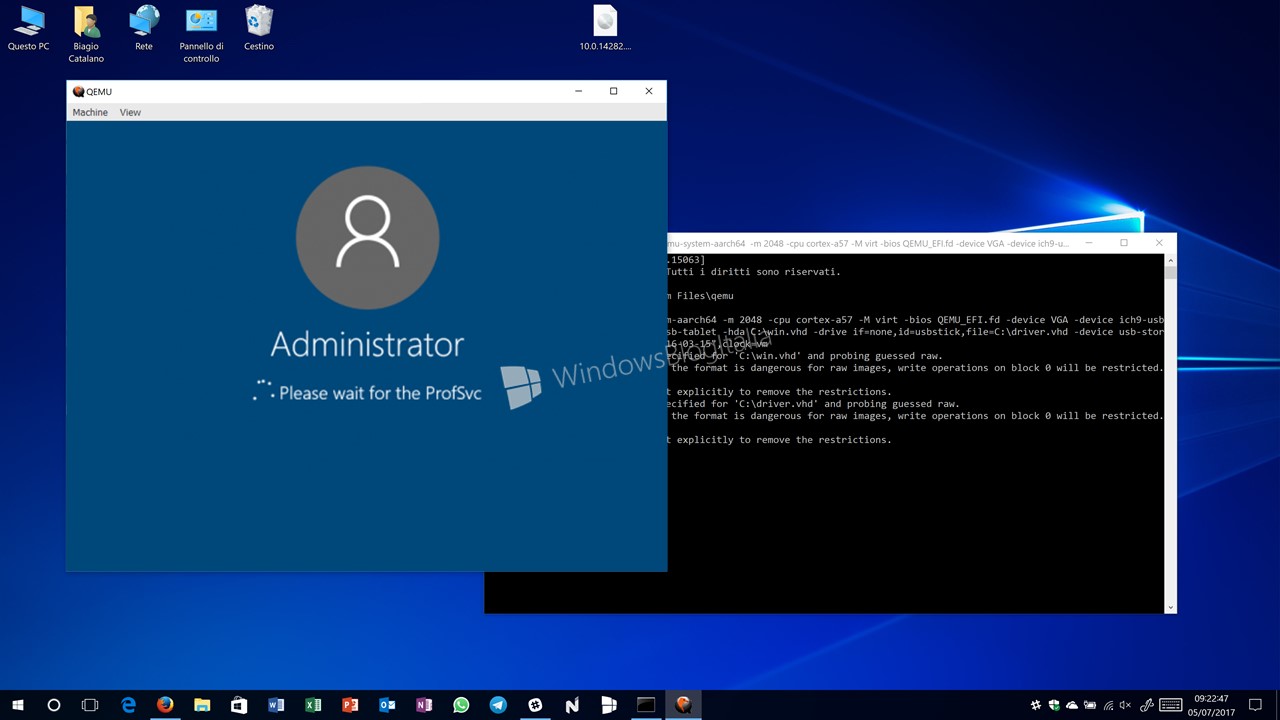Open the Machine menu in QEMU
The height and width of the screenshot is (720, 1280).
coord(90,112)
